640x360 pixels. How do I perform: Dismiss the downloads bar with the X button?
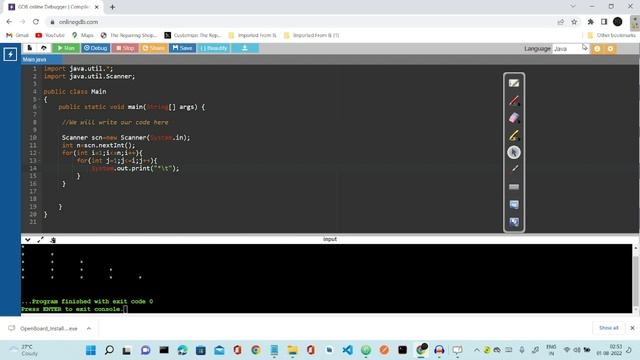[x=632, y=328]
